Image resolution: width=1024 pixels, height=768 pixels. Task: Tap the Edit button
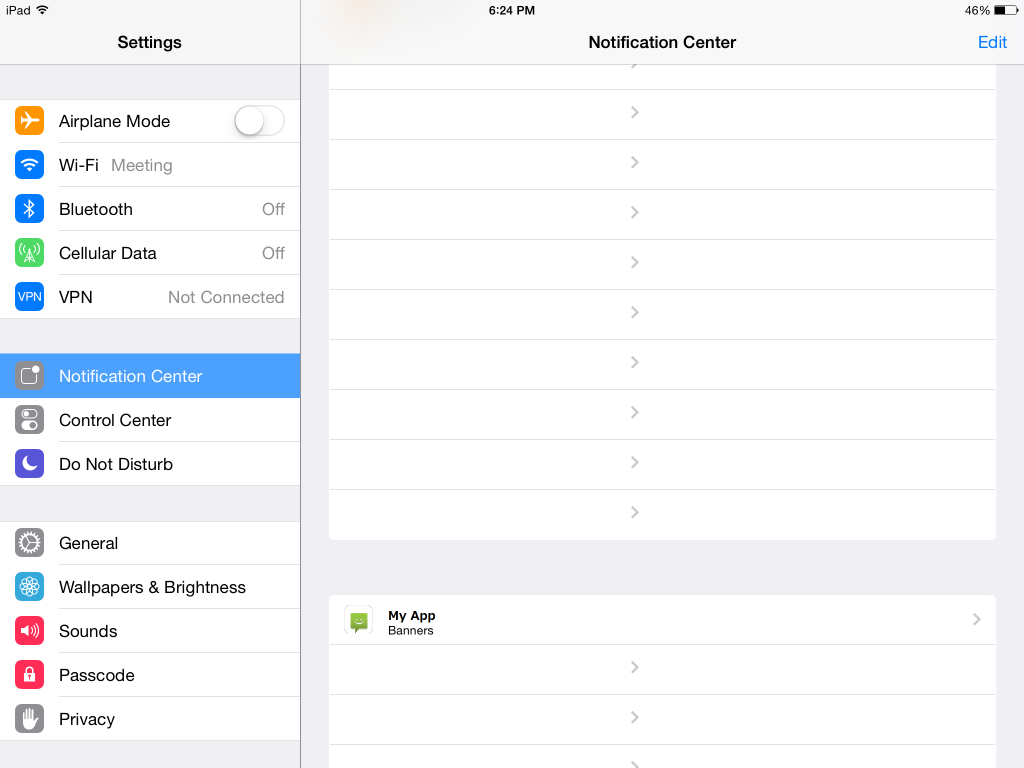(x=992, y=42)
